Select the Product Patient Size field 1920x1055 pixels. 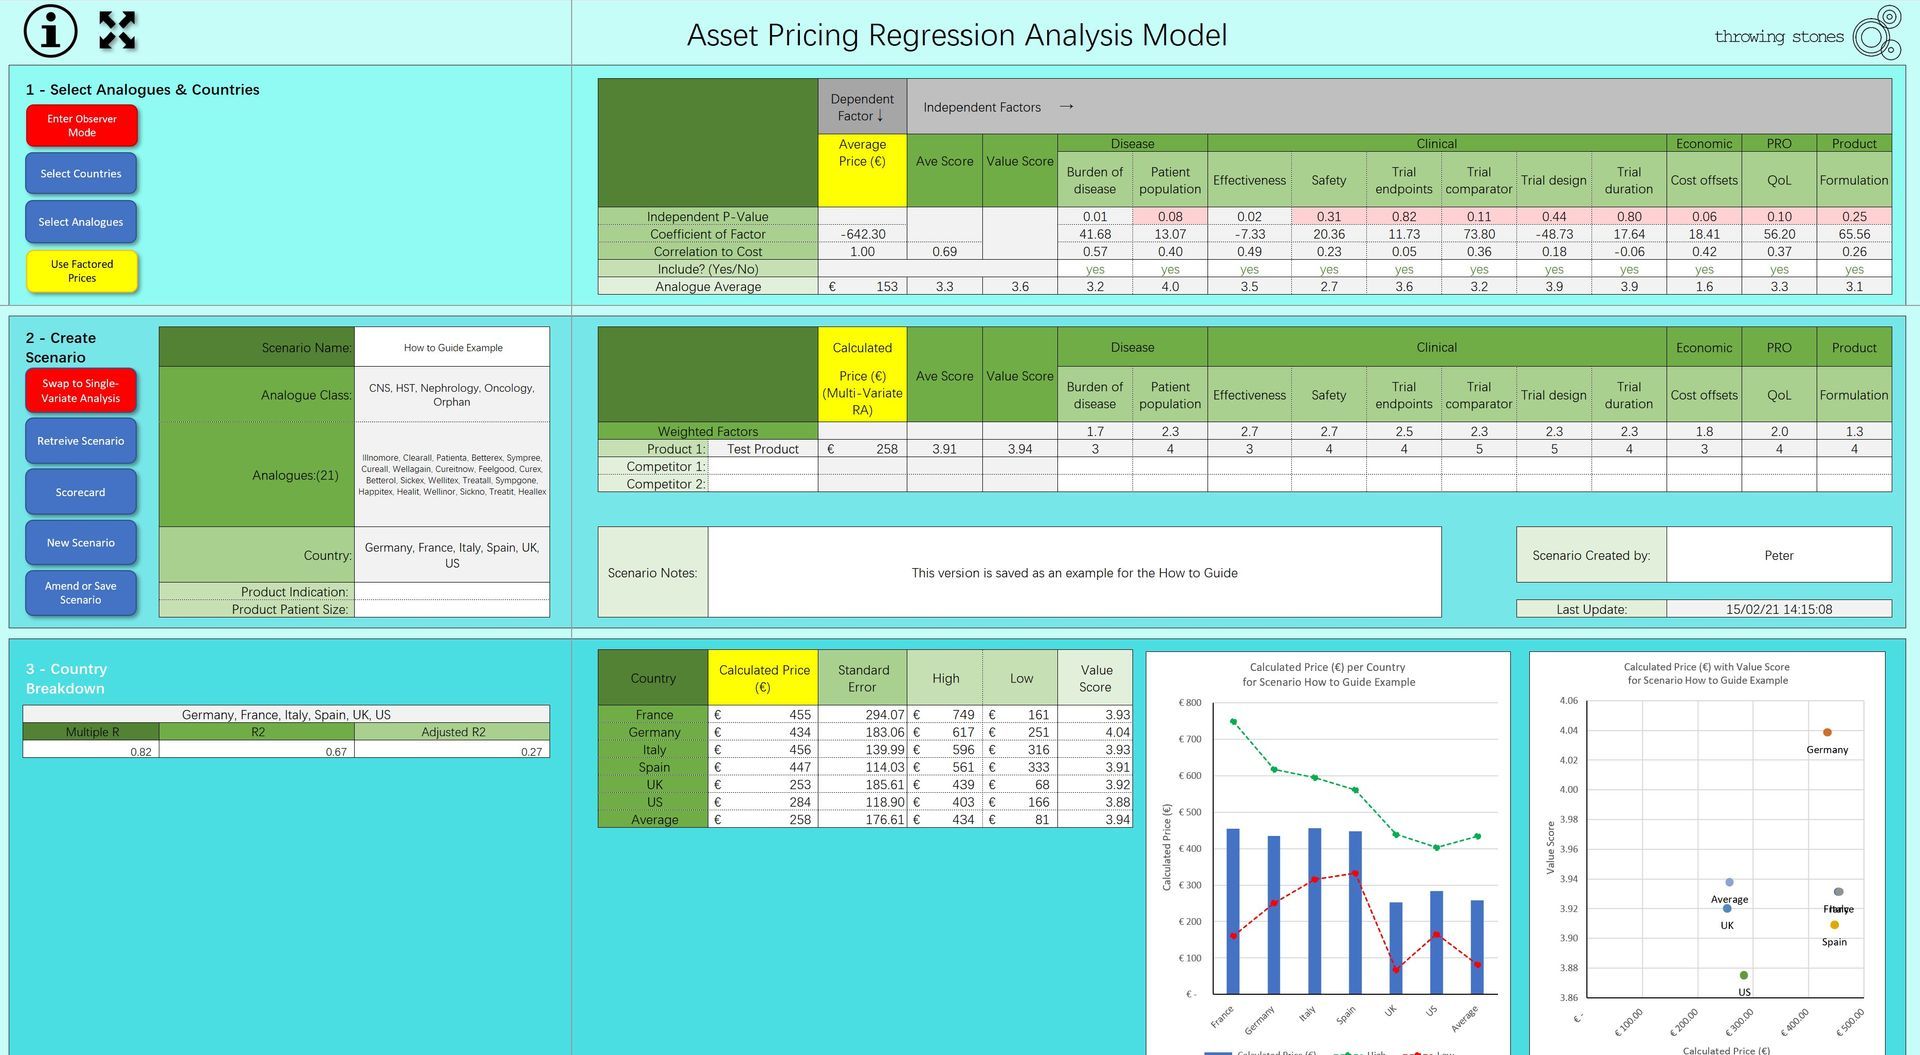(452, 608)
